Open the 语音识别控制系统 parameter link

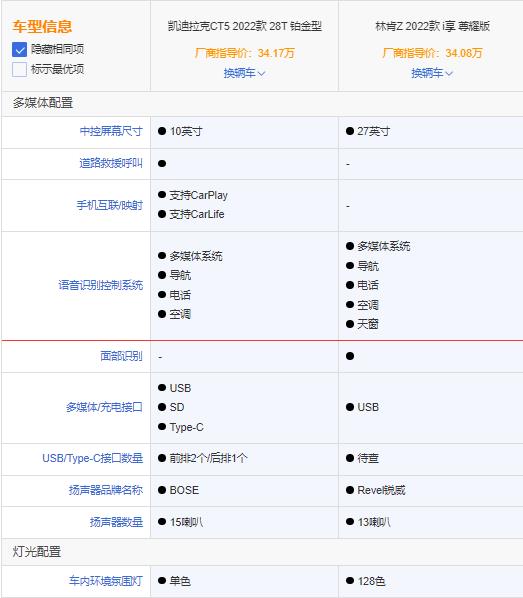coord(101,285)
